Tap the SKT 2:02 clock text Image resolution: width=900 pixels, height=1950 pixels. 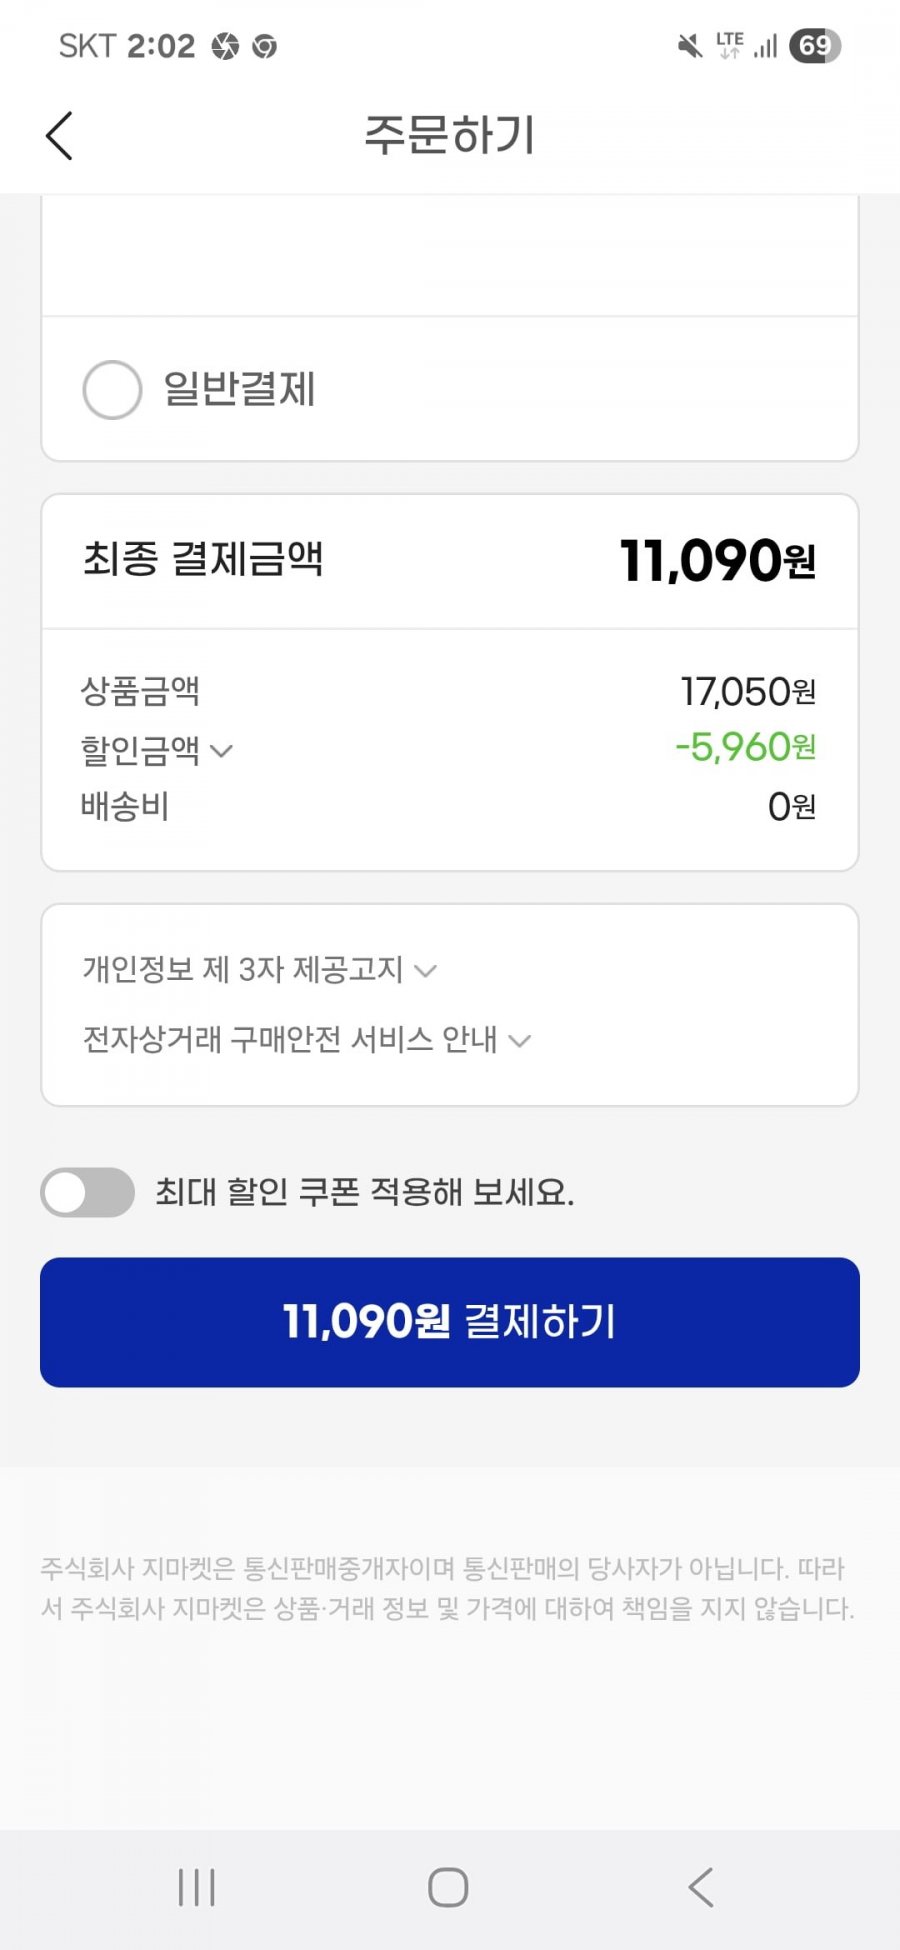click(x=127, y=46)
